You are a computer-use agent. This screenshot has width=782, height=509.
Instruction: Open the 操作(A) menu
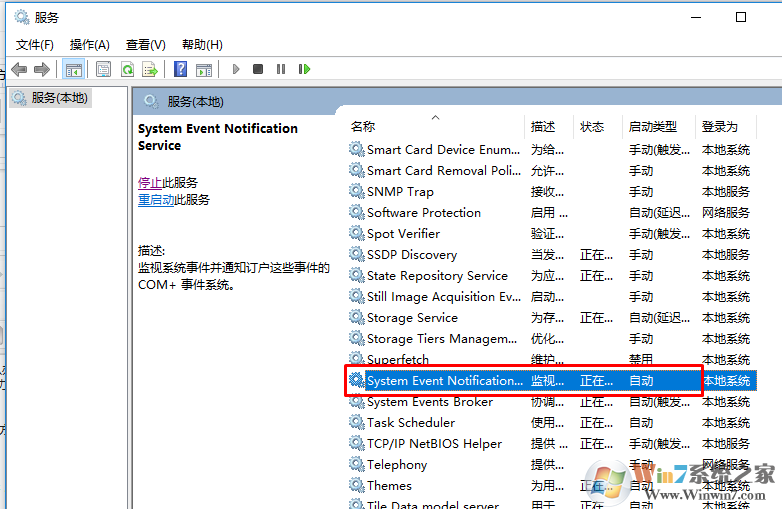point(89,44)
